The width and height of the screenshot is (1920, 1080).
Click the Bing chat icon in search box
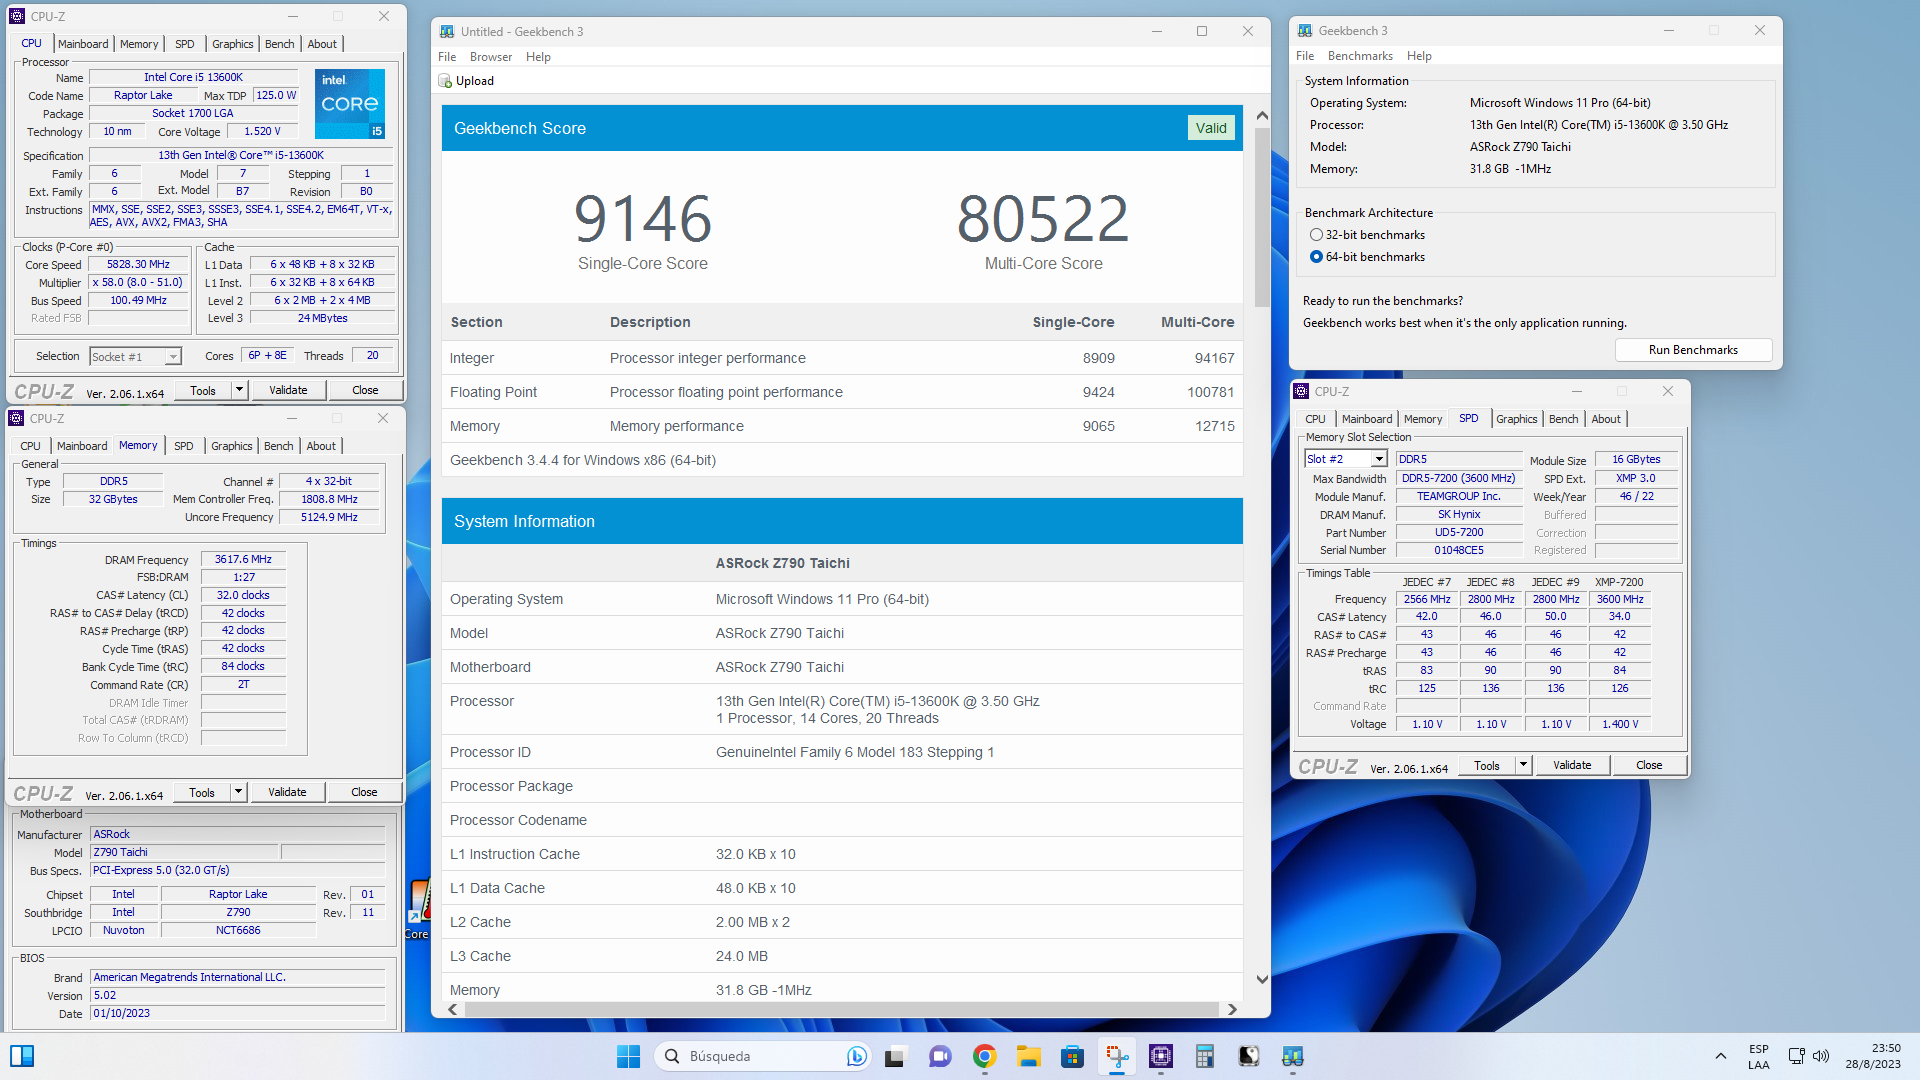pos(856,1056)
